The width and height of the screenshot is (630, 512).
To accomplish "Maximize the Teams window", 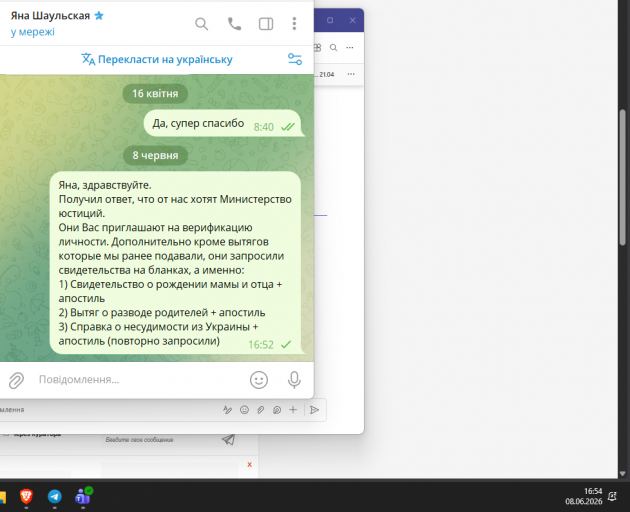I will 330,20.
